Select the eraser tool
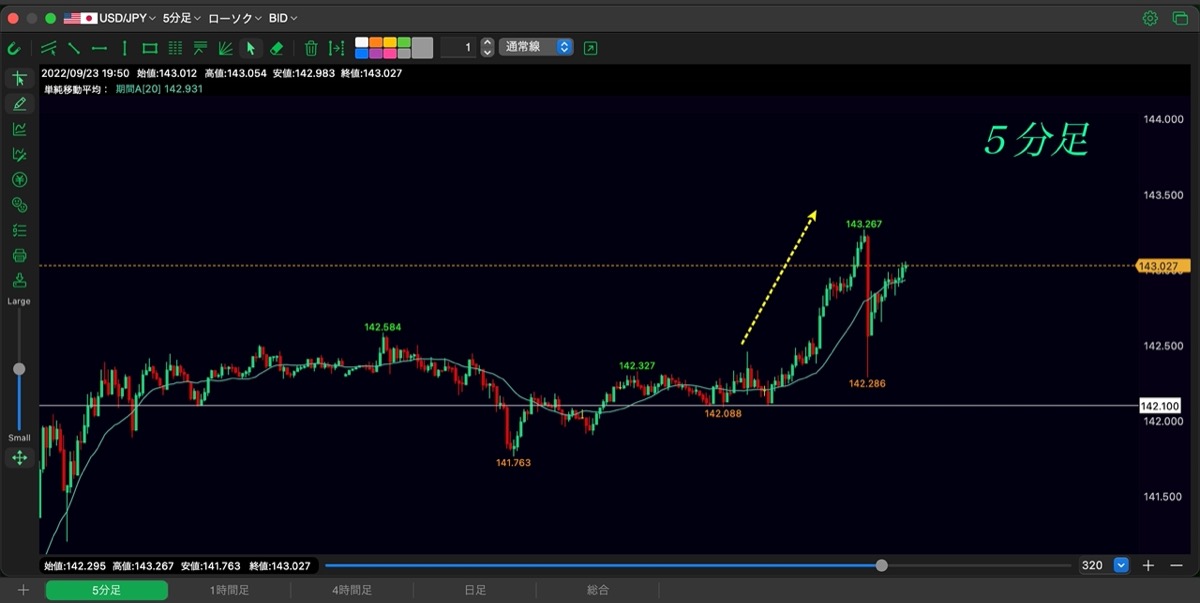This screenshot has height=603, width=1200. (277, 47)
